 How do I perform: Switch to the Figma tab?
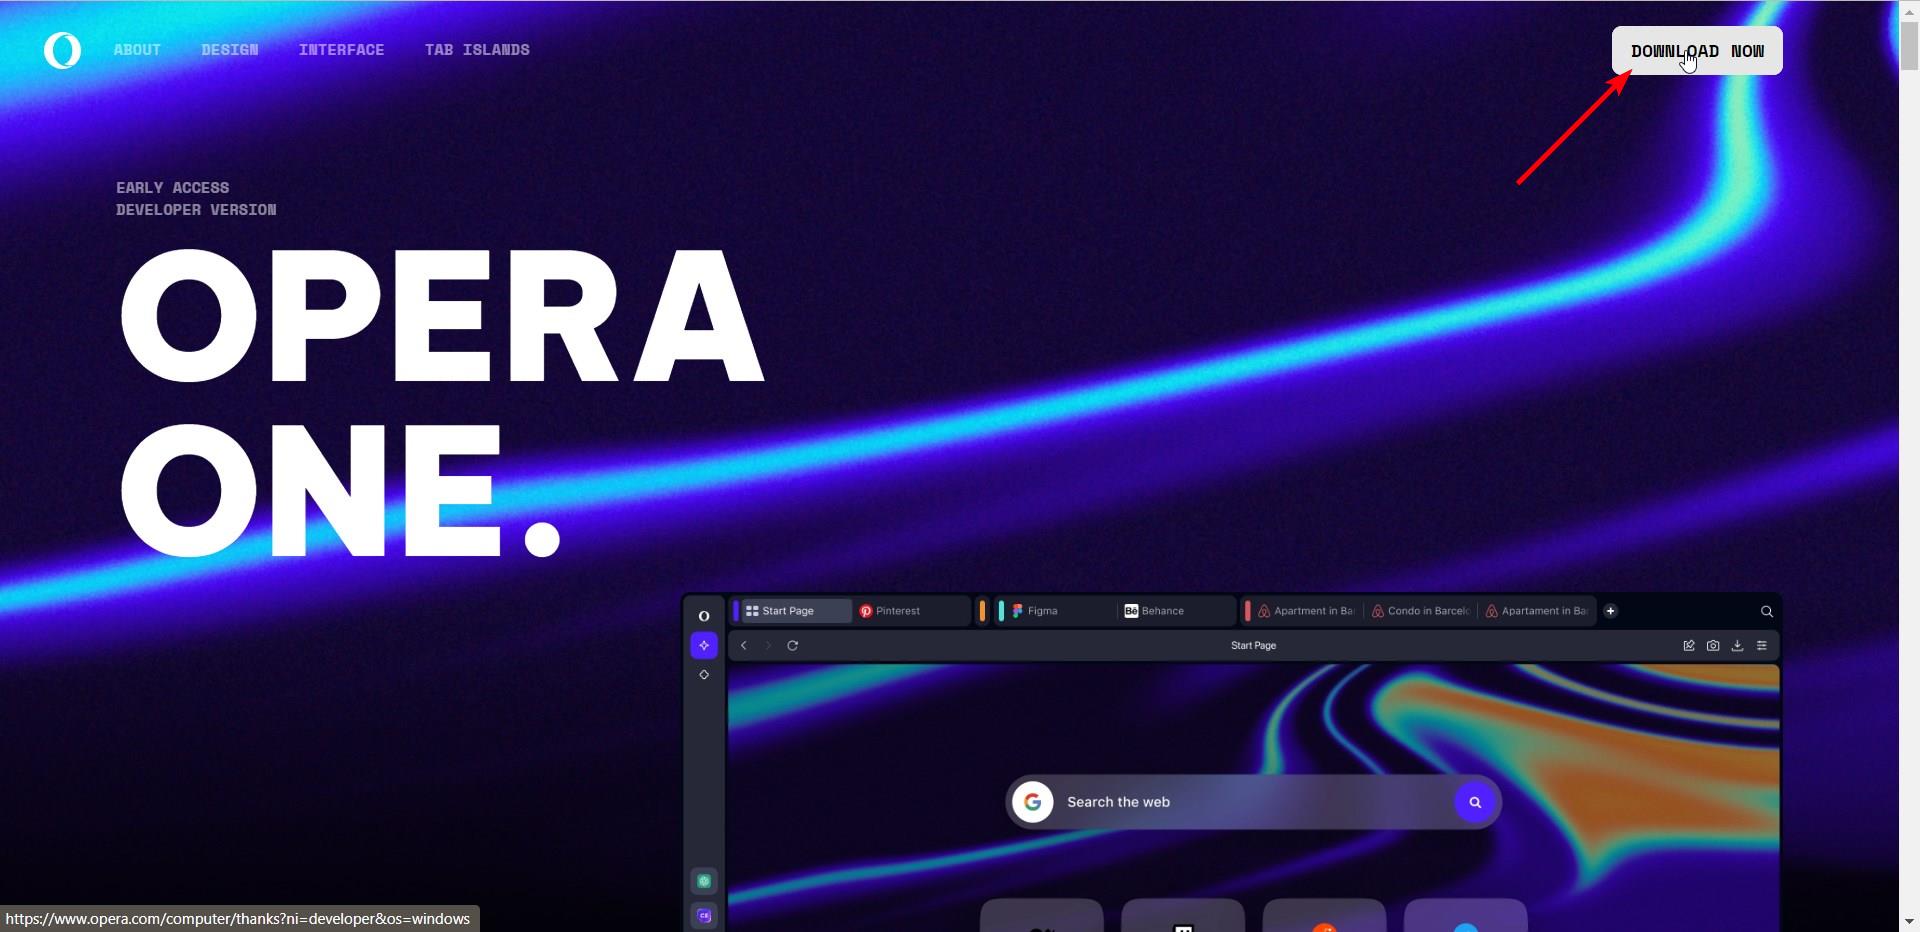tap(1060, 611)
